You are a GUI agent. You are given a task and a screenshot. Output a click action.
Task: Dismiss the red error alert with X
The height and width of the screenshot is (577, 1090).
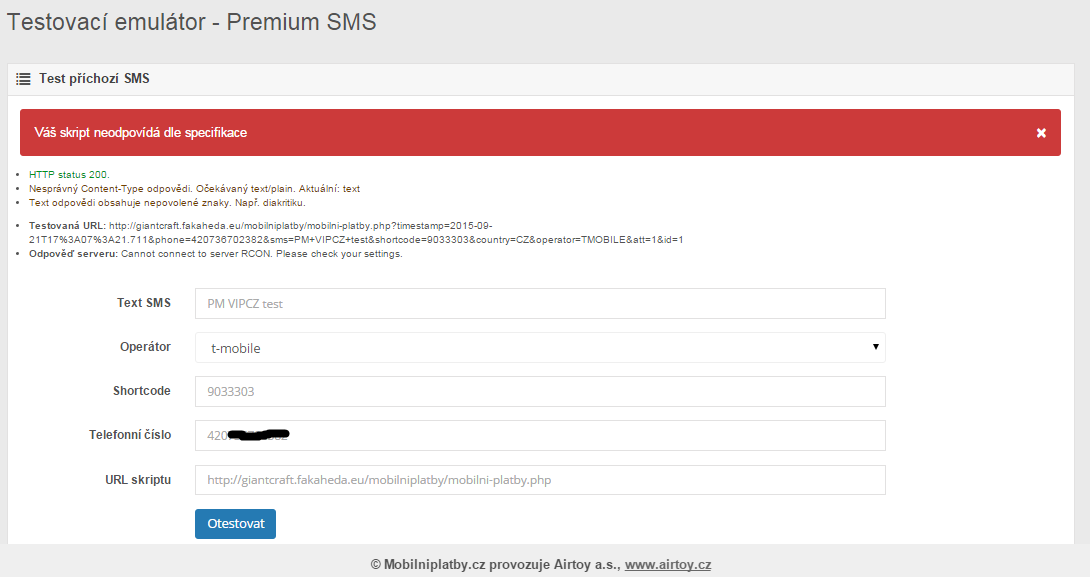1041,133
